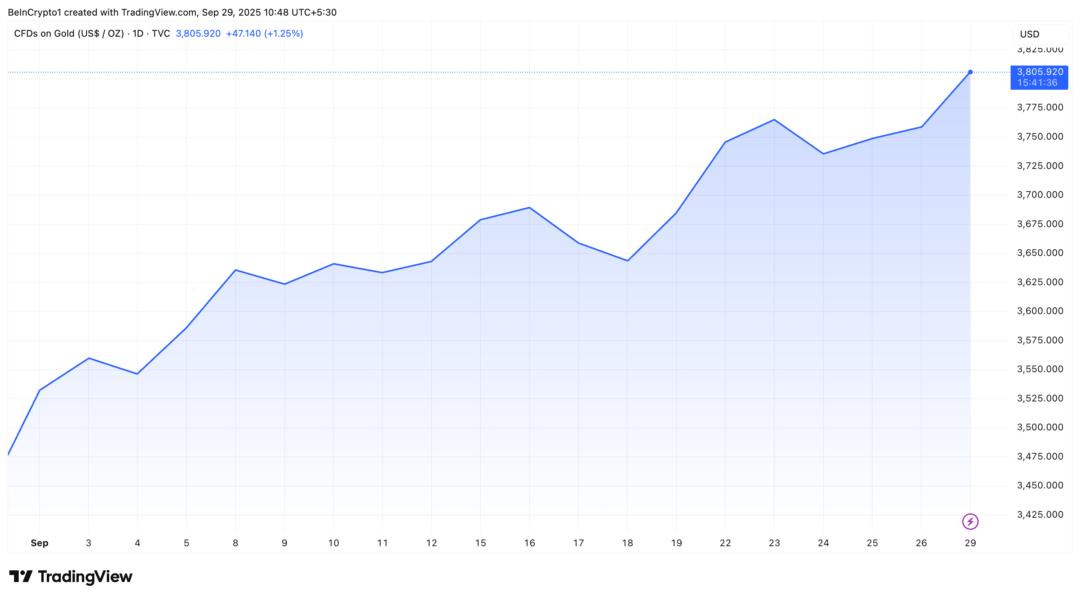Select the Sep label on the date axis
Screen dimensions: 1080x600
click(39, 543)
